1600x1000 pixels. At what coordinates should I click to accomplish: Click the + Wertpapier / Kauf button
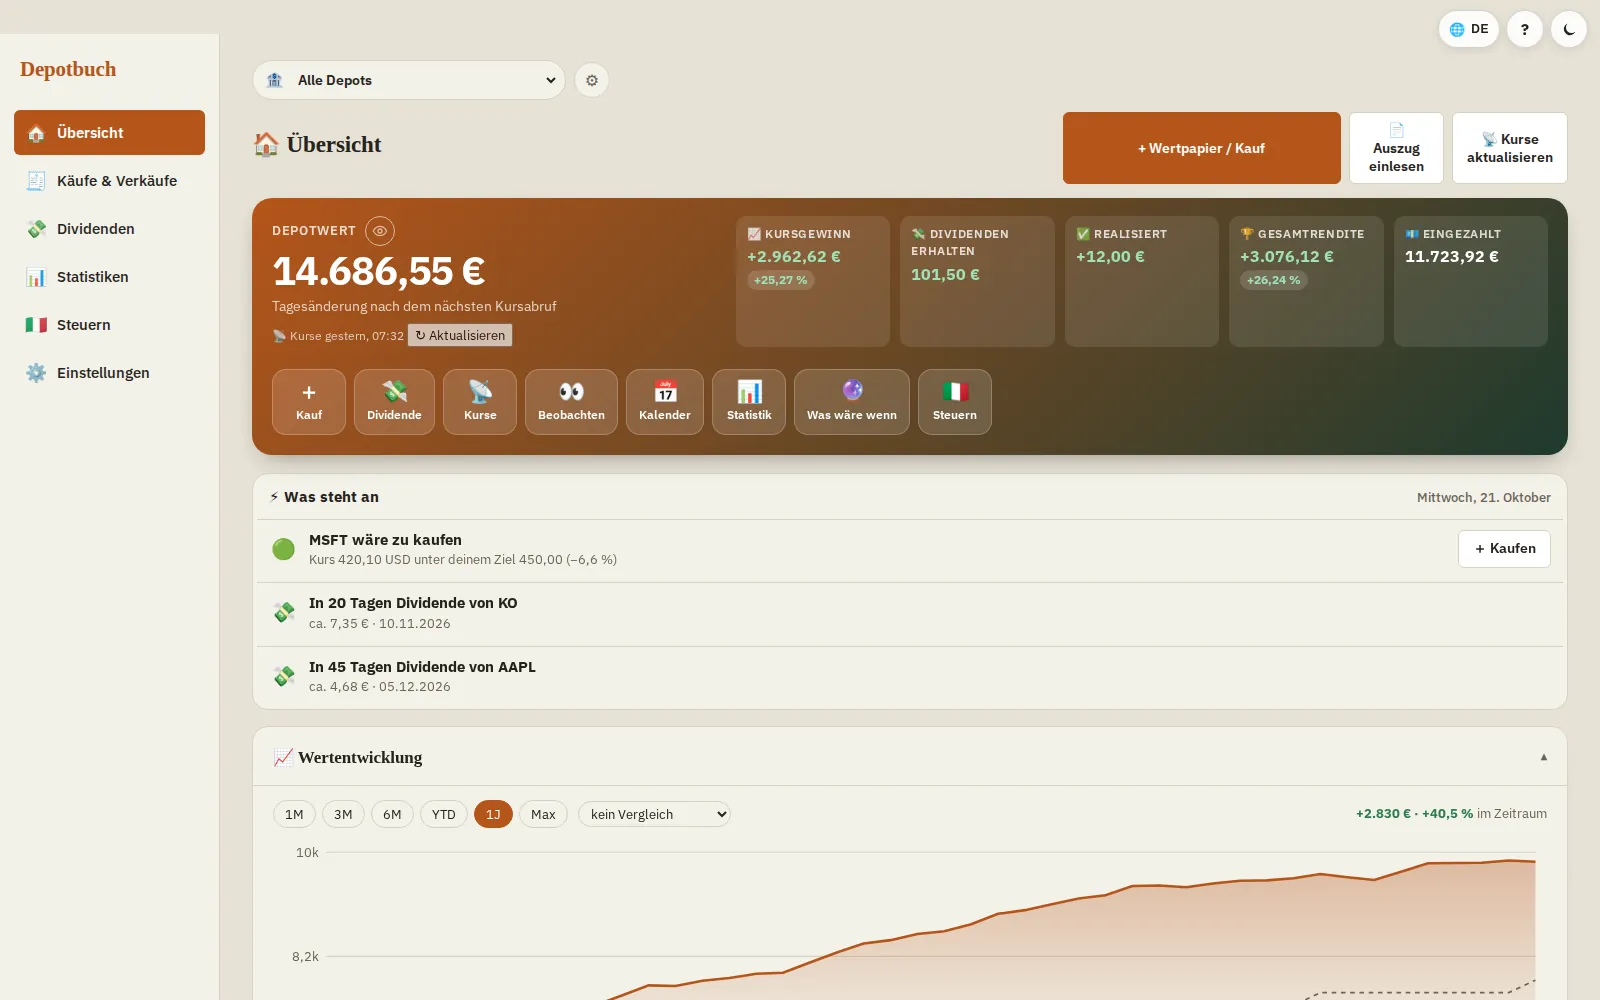pyautogui.click(x=1202, y=148)
